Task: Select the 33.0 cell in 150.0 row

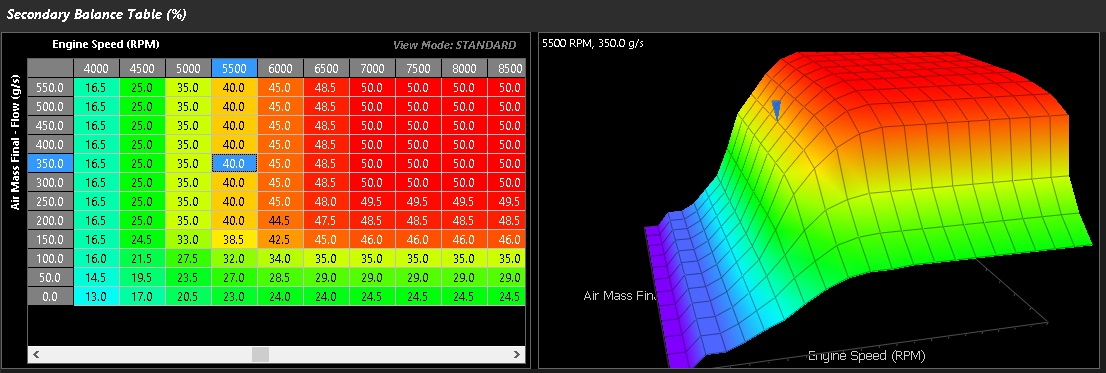Action: [188, 239]
